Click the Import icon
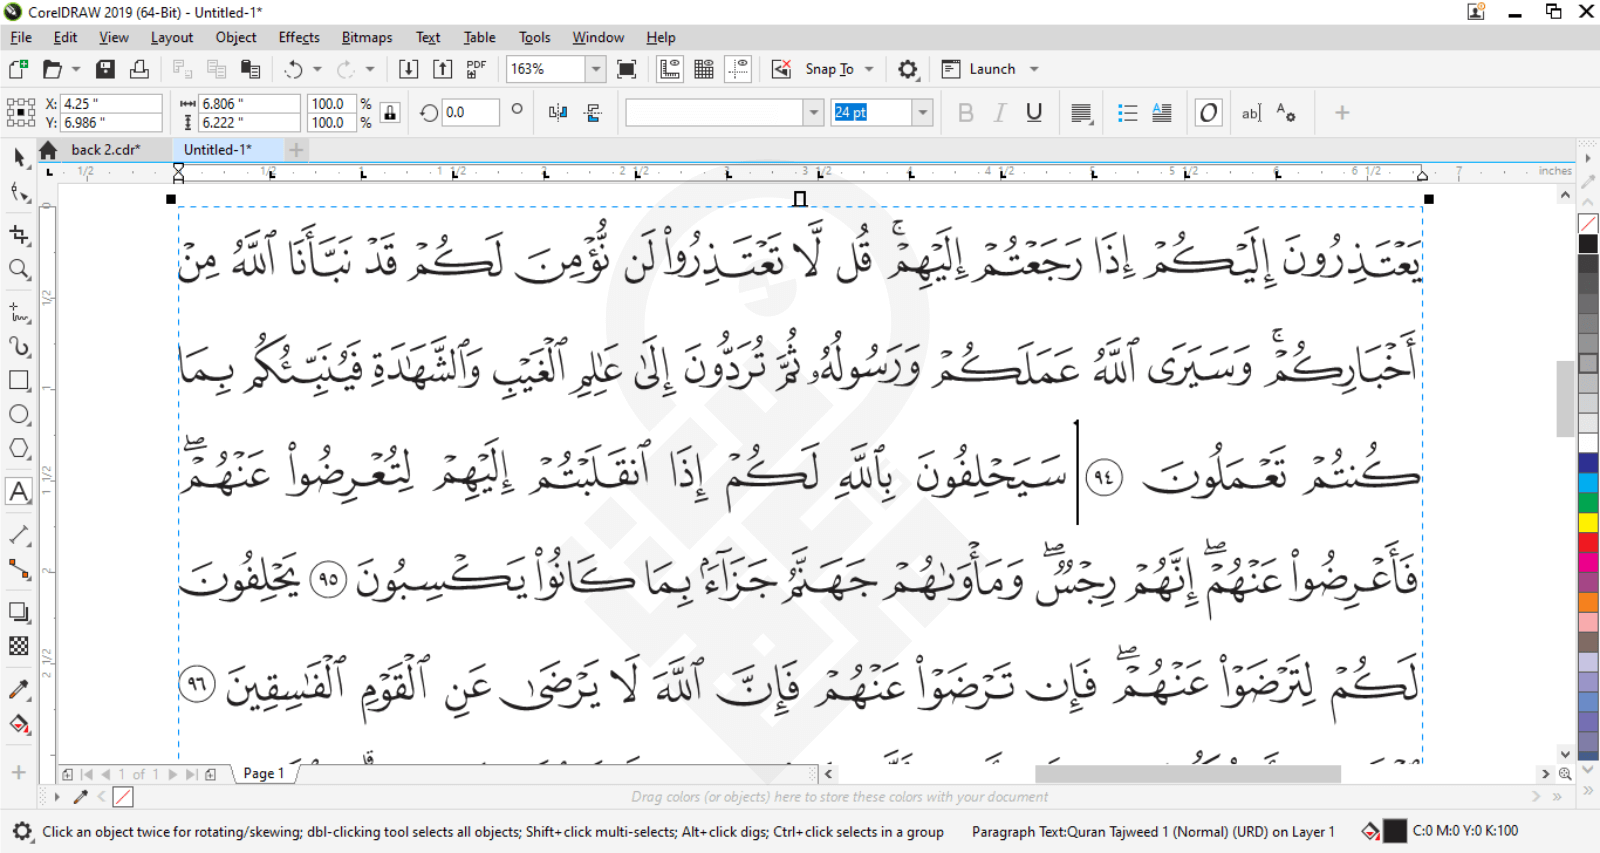 408,69
